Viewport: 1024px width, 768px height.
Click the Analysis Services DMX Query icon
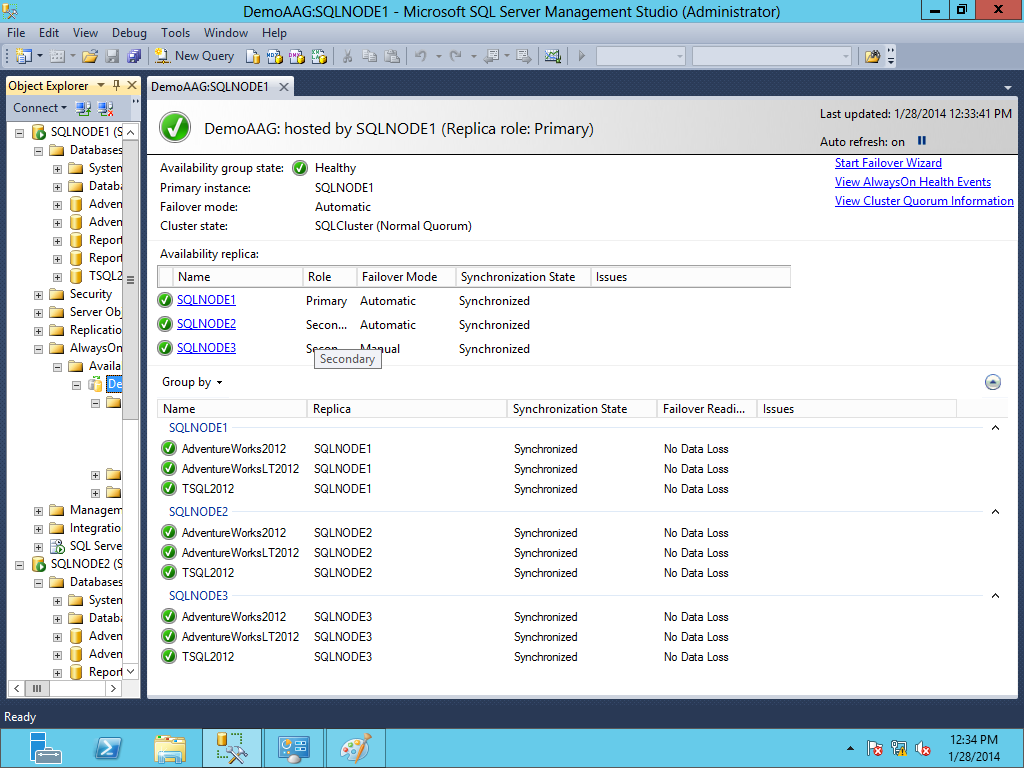coord(296,56)
